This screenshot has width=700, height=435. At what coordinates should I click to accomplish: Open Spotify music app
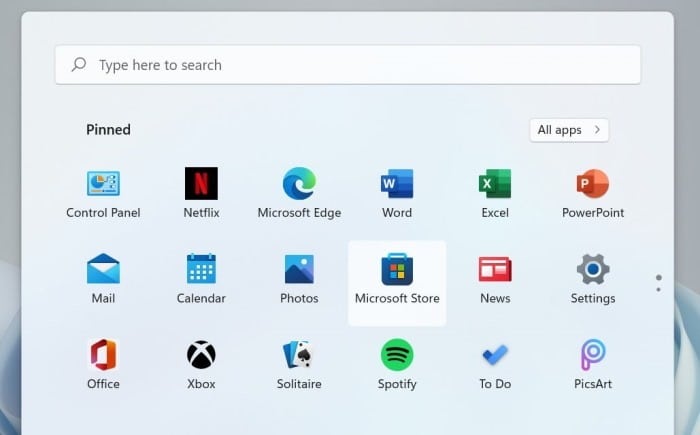pyautogui.click(x=397, y=365)
